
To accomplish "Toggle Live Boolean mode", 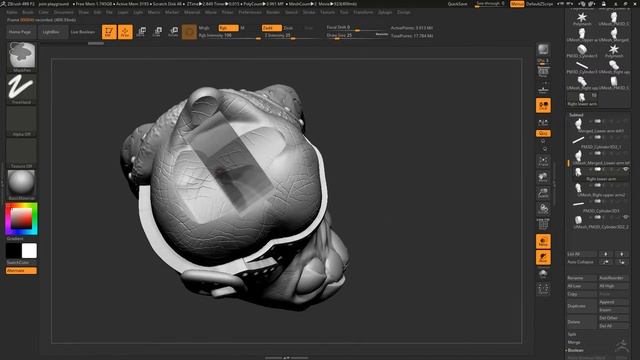I will point(83,32).
